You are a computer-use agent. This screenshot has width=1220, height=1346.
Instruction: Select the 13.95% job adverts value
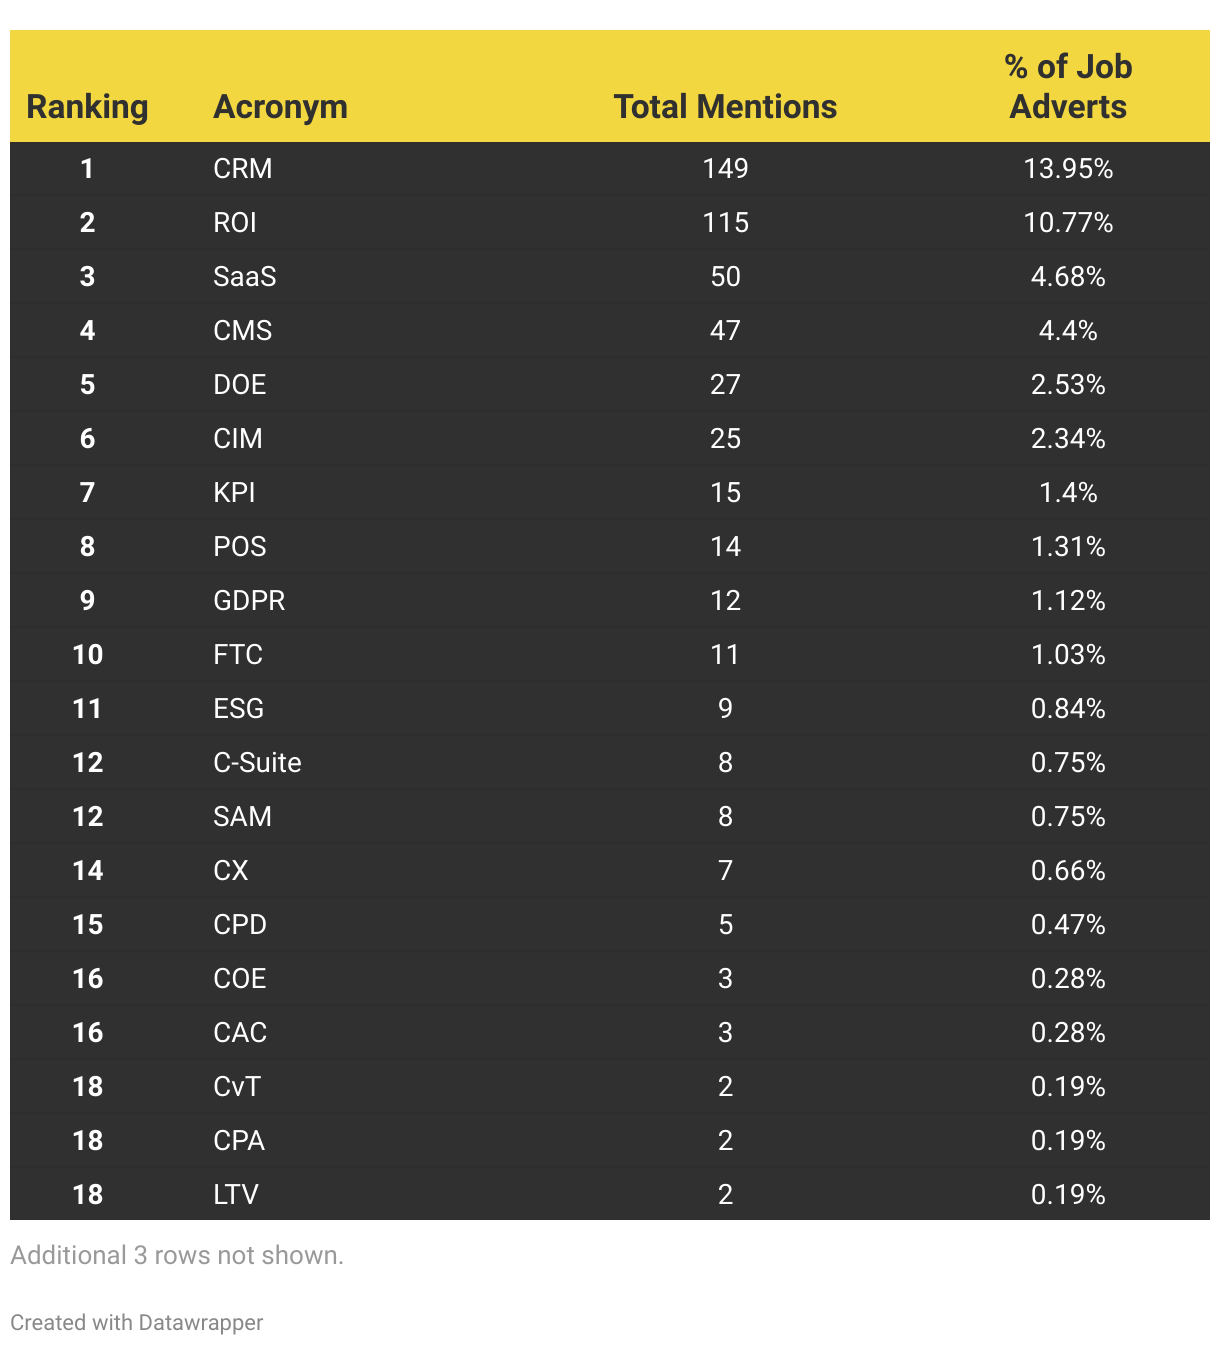(1068, 168)
